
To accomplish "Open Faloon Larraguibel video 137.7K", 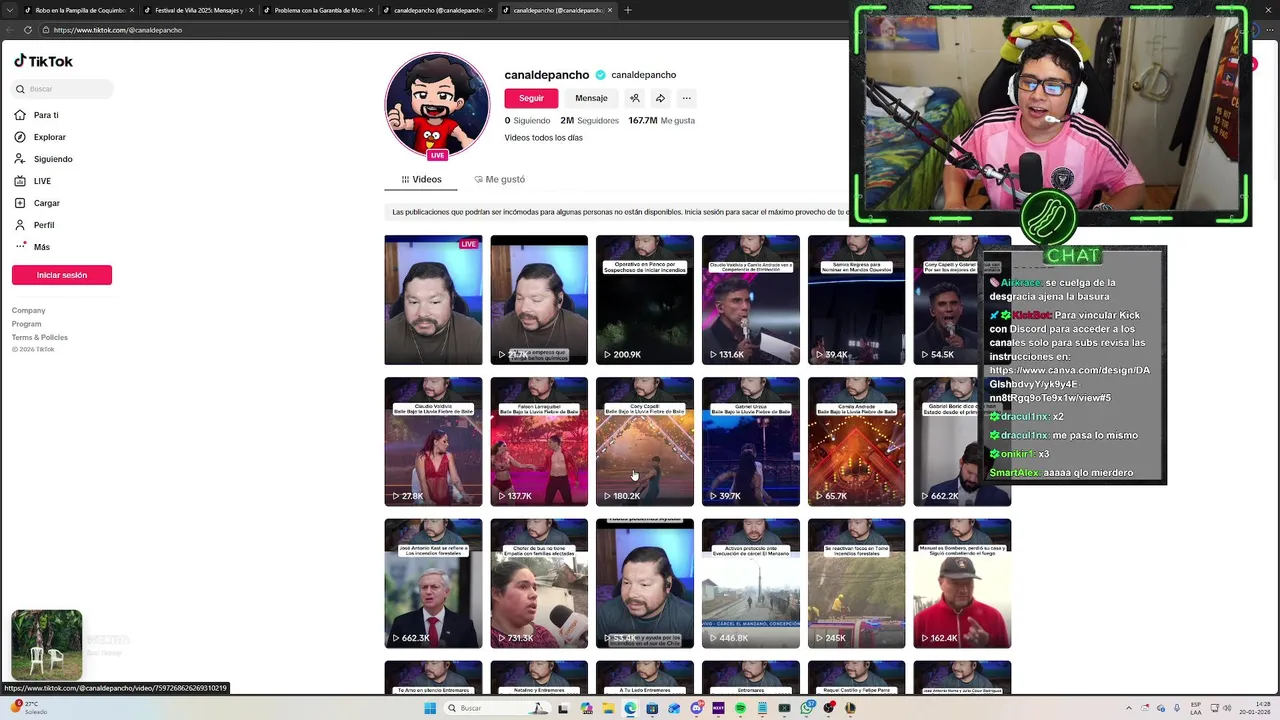I will coord(539,442).
